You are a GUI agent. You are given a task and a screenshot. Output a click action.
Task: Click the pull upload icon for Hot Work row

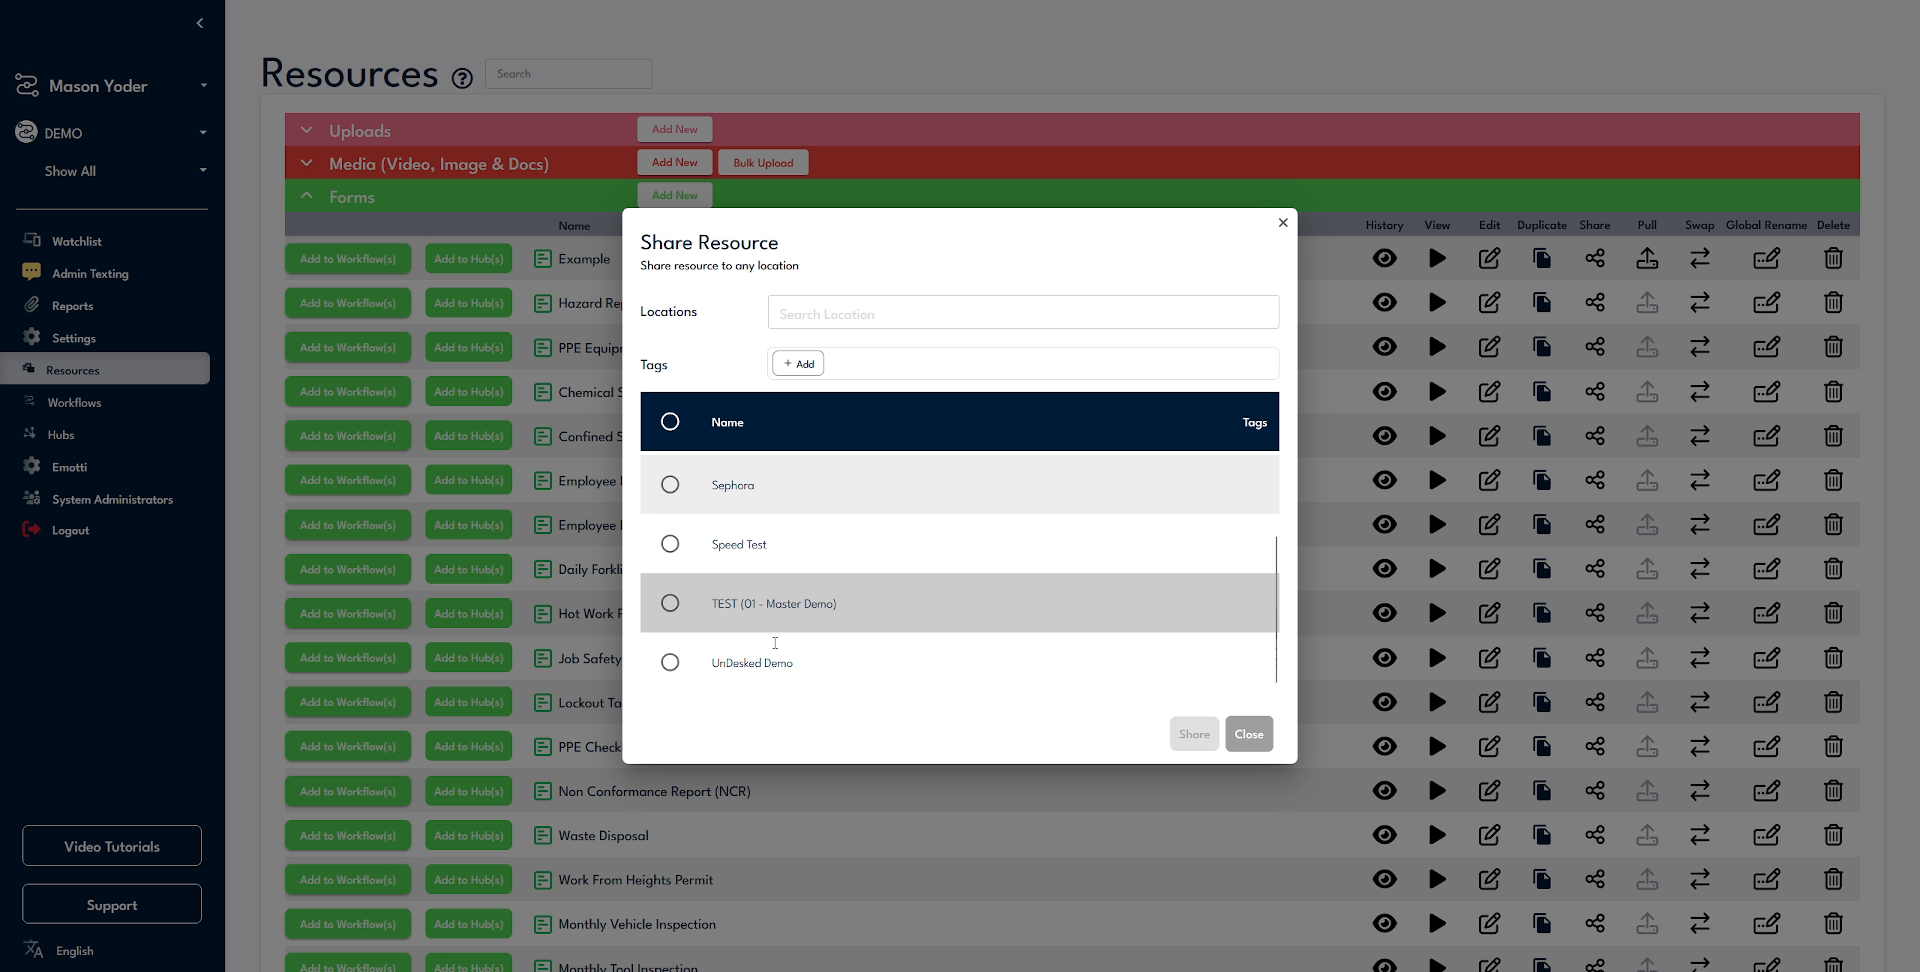pyautogui.click(x=1647, y=613)
